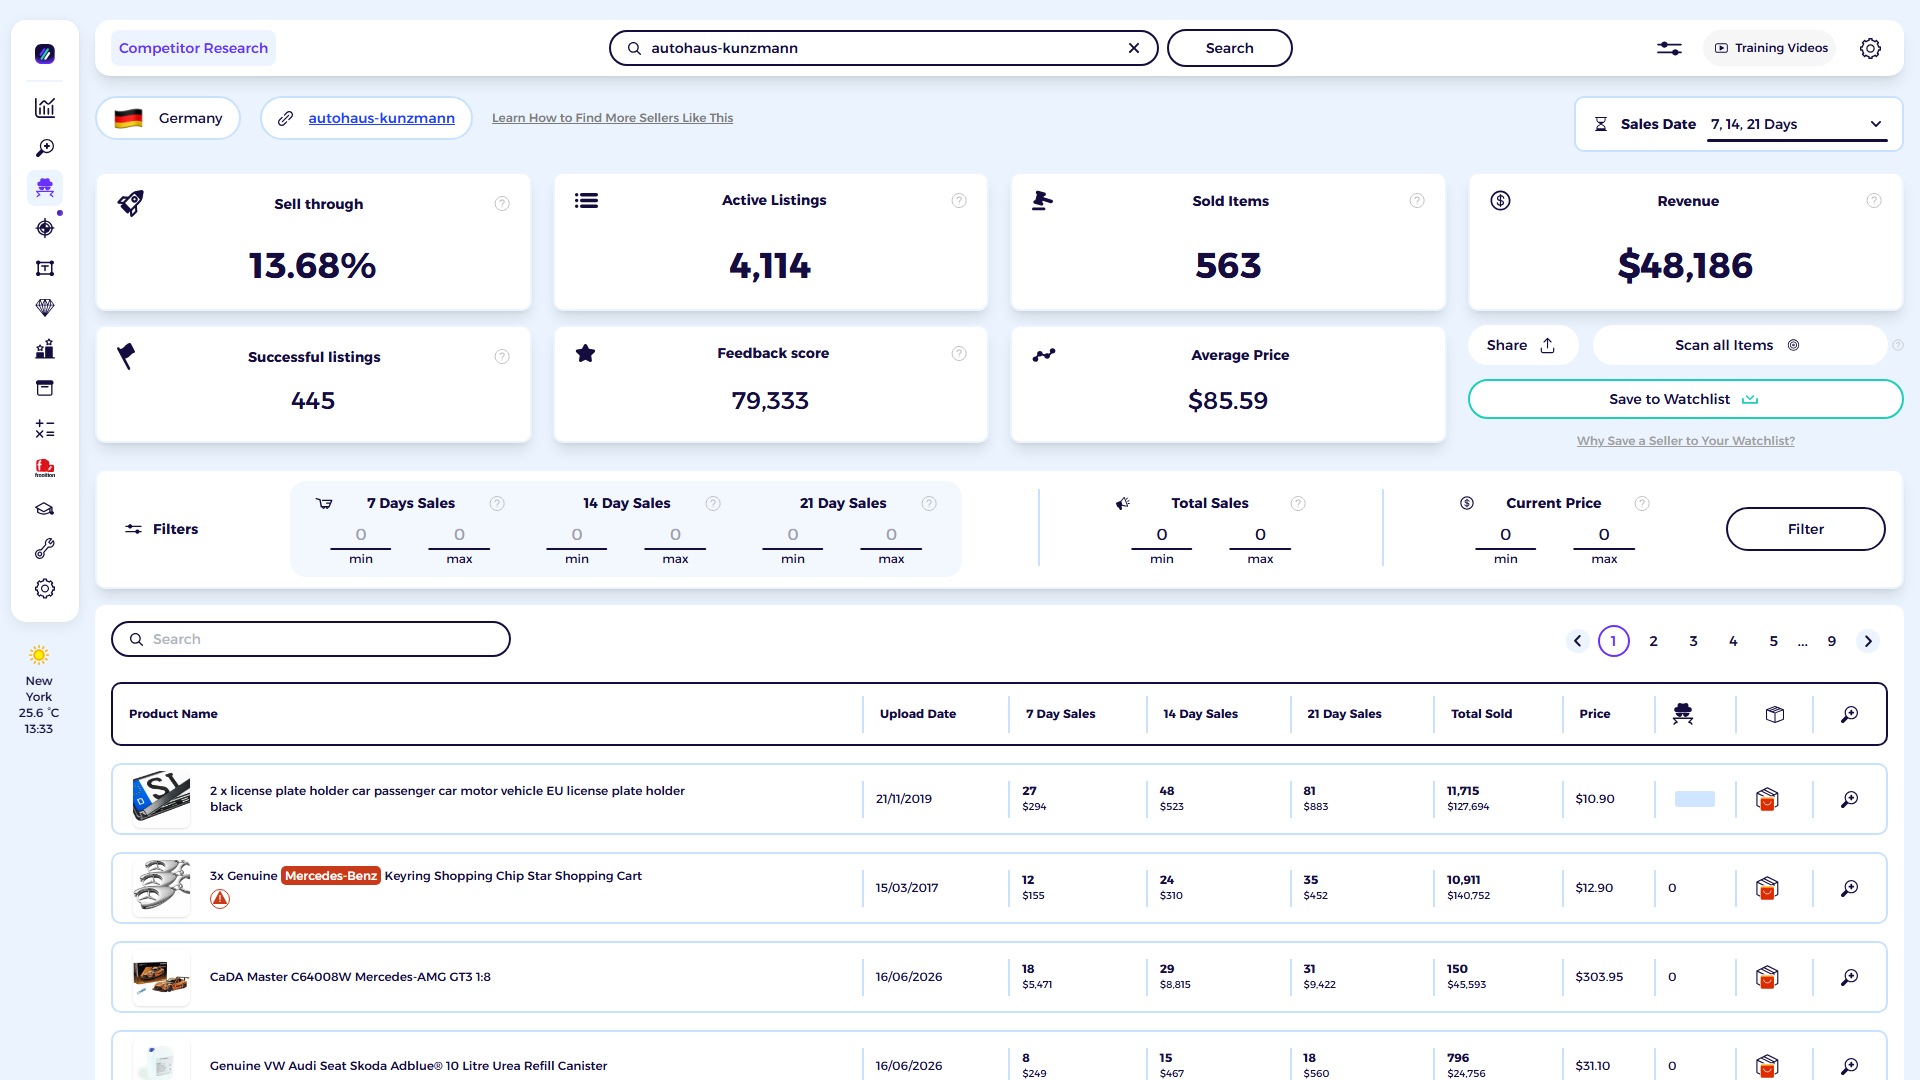
Task: Click the Successful listings help icon
Action: coord(502,357)
